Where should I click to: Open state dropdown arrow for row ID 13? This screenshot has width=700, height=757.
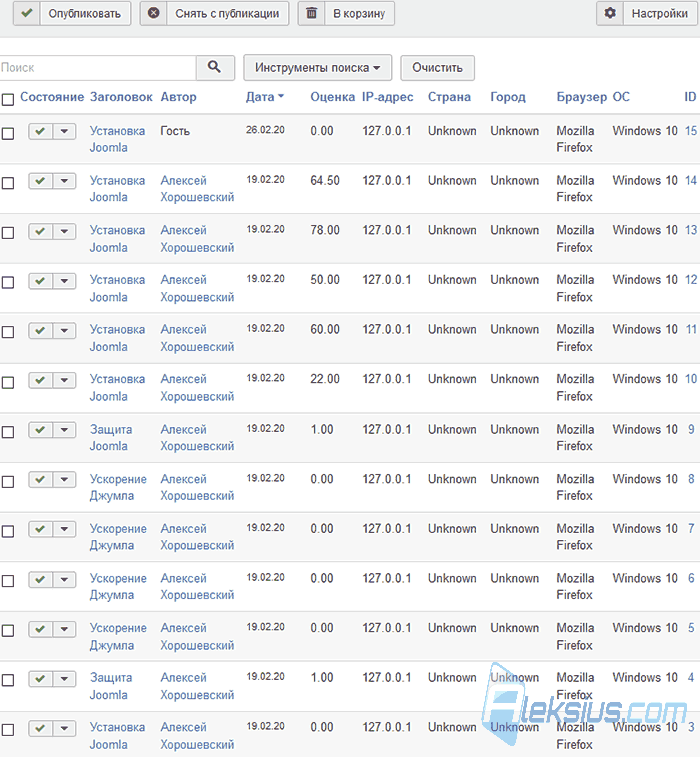point(64,231)
